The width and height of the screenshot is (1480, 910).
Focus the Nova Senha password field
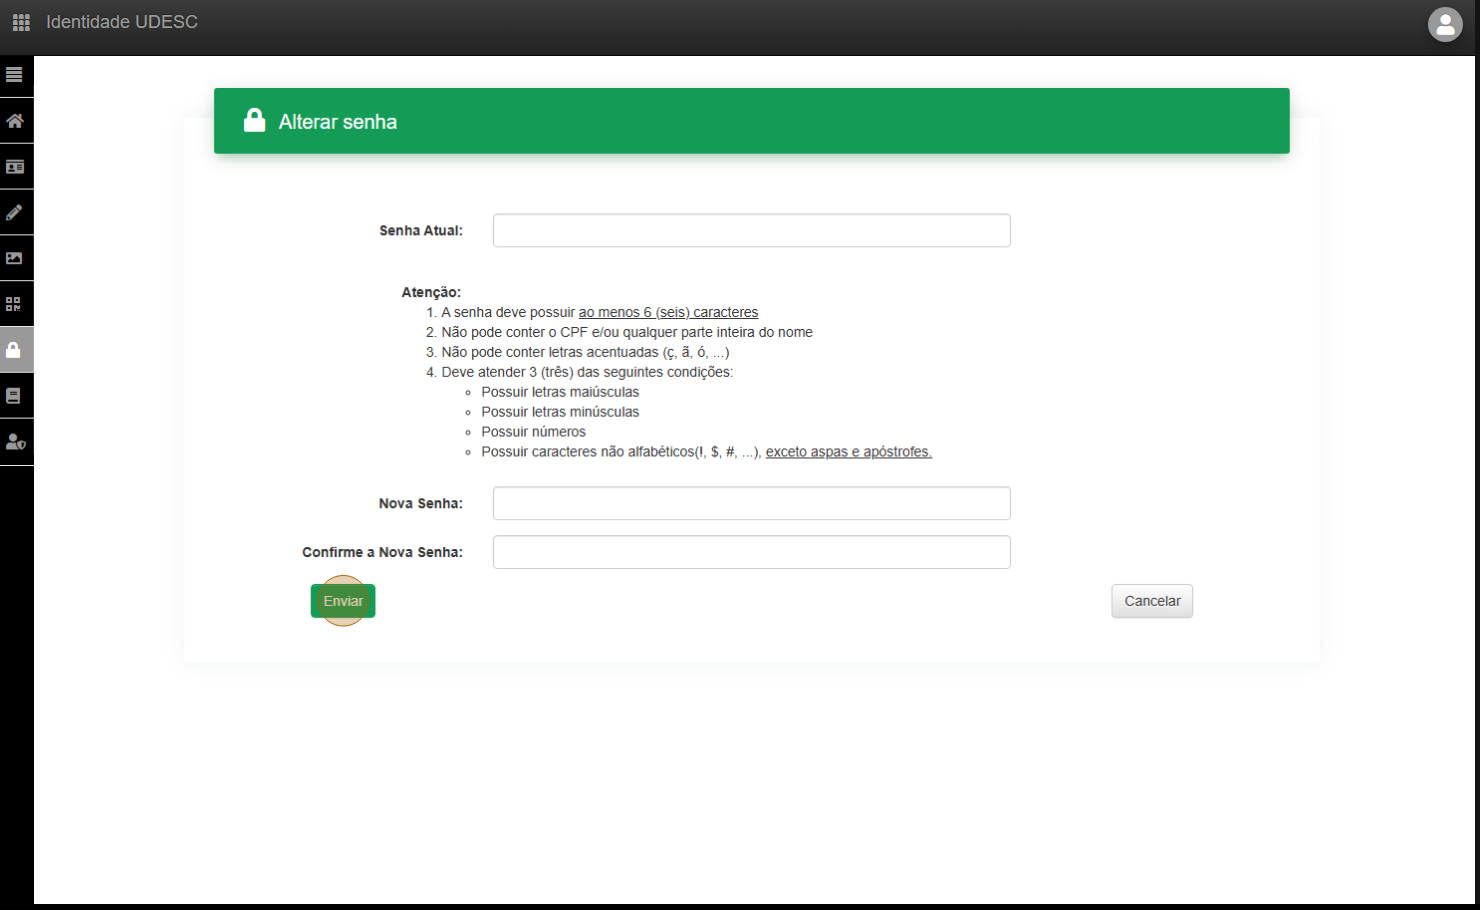pos(751,504)
